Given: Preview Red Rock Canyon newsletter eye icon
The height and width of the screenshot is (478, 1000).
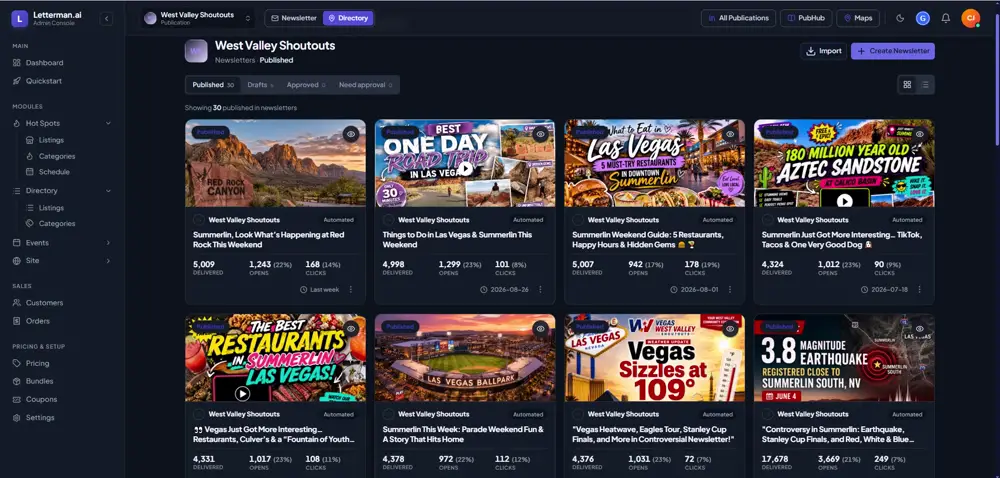Looking at the screenshot, I should click(x=351, y=134).
